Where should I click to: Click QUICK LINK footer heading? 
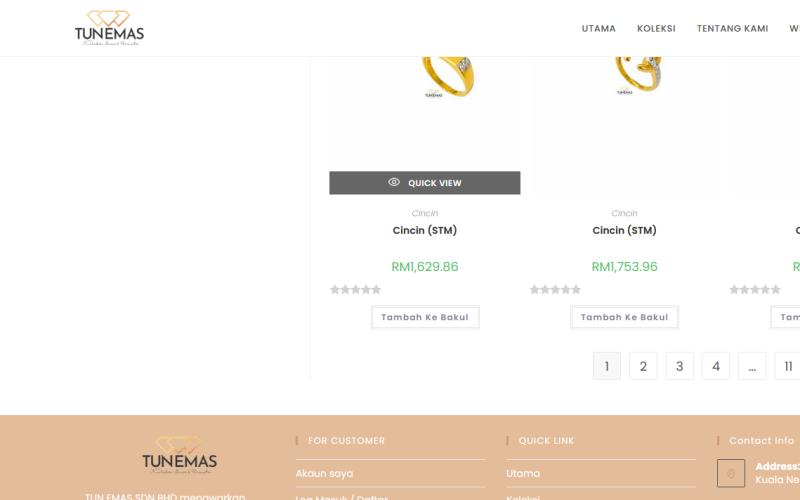click(x=546, y=441)
